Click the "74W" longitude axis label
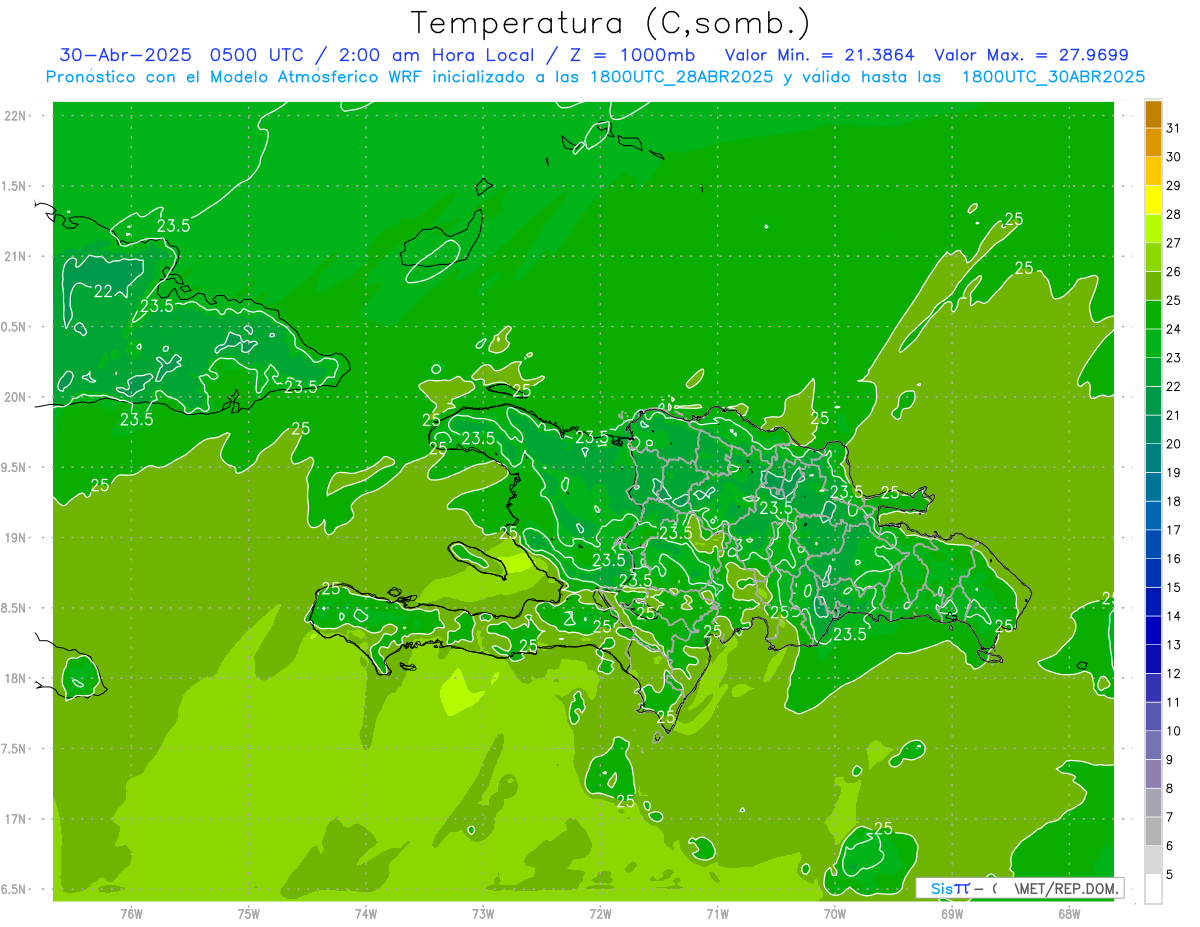The width and height of the screenshot is (1200, 927). click(x=365, y=913)
